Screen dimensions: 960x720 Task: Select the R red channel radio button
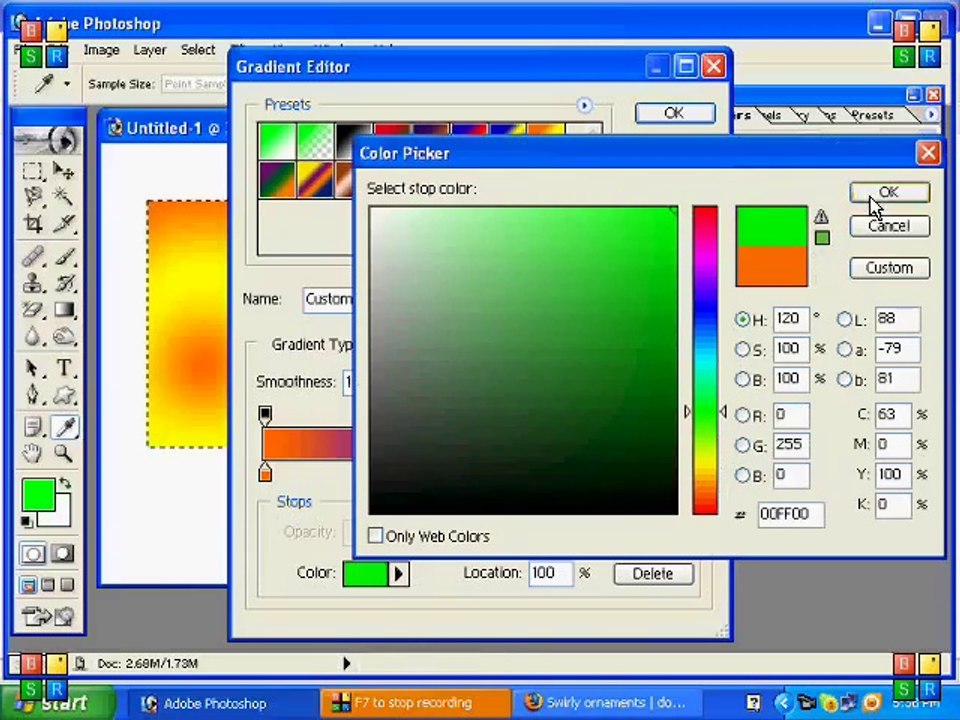742,416
